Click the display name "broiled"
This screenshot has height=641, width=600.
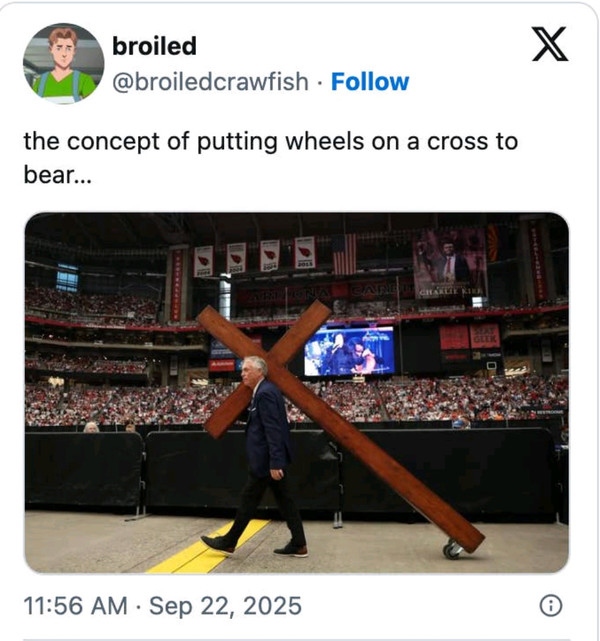154,46
